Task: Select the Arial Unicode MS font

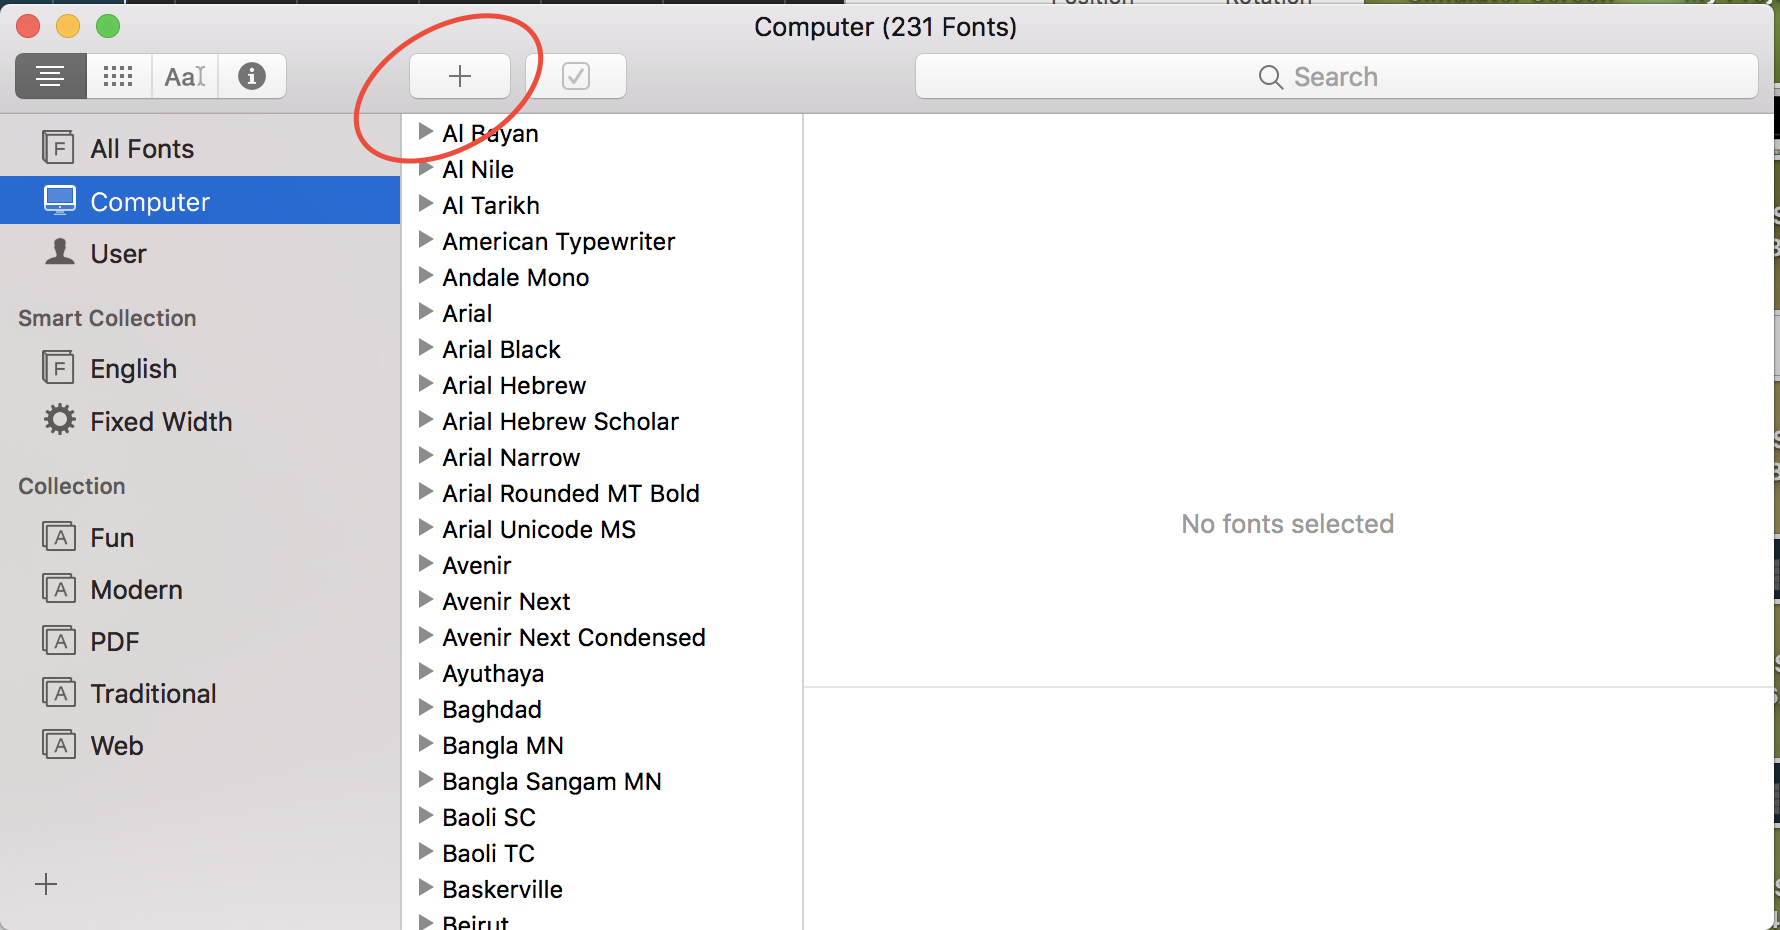Action: pos(539,529)
